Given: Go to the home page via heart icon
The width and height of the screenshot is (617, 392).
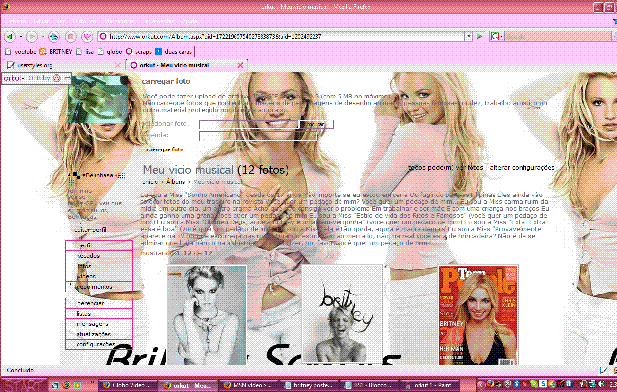Looking at the screenshot, I should [x=87, y=37].
